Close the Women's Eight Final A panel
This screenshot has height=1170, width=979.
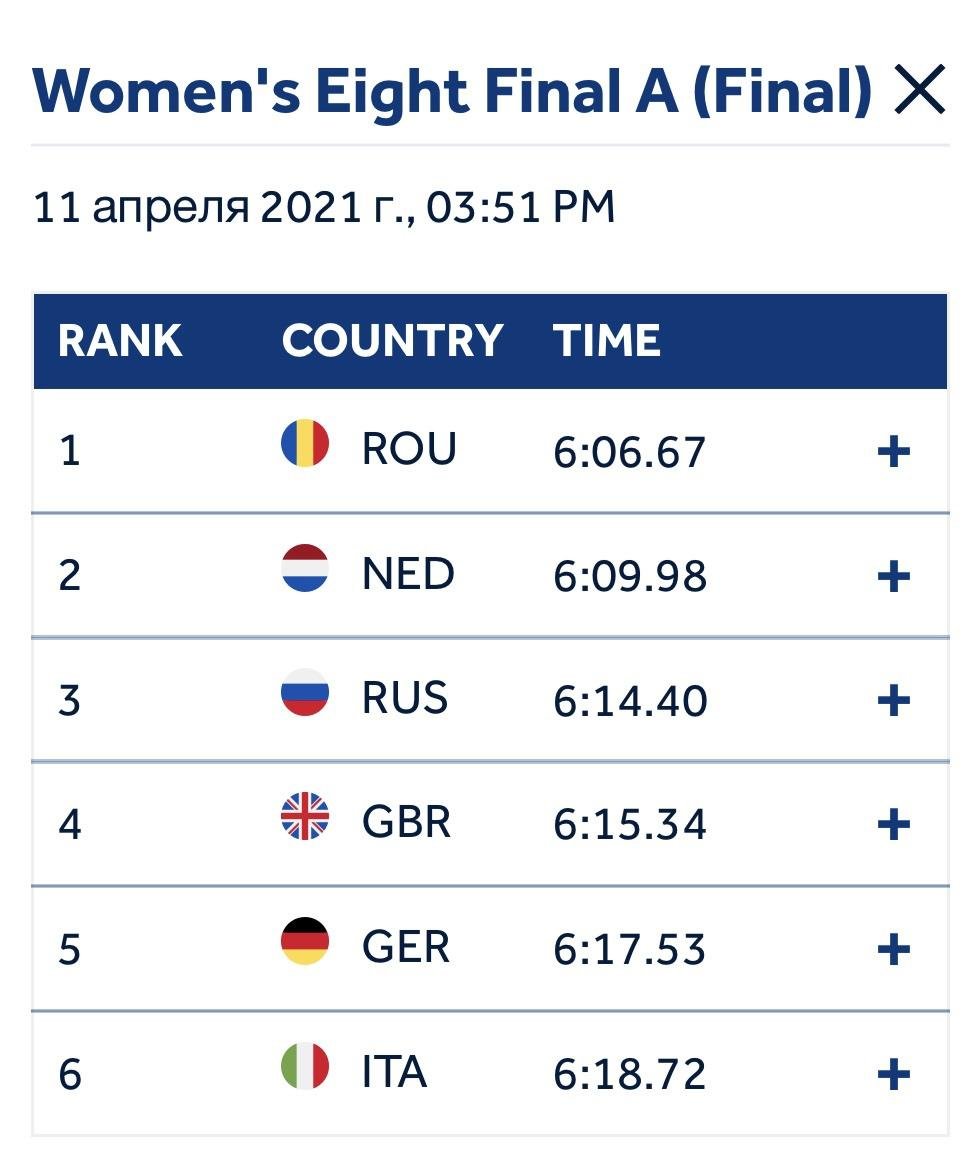pyautogui.click(x=919, y=90)
